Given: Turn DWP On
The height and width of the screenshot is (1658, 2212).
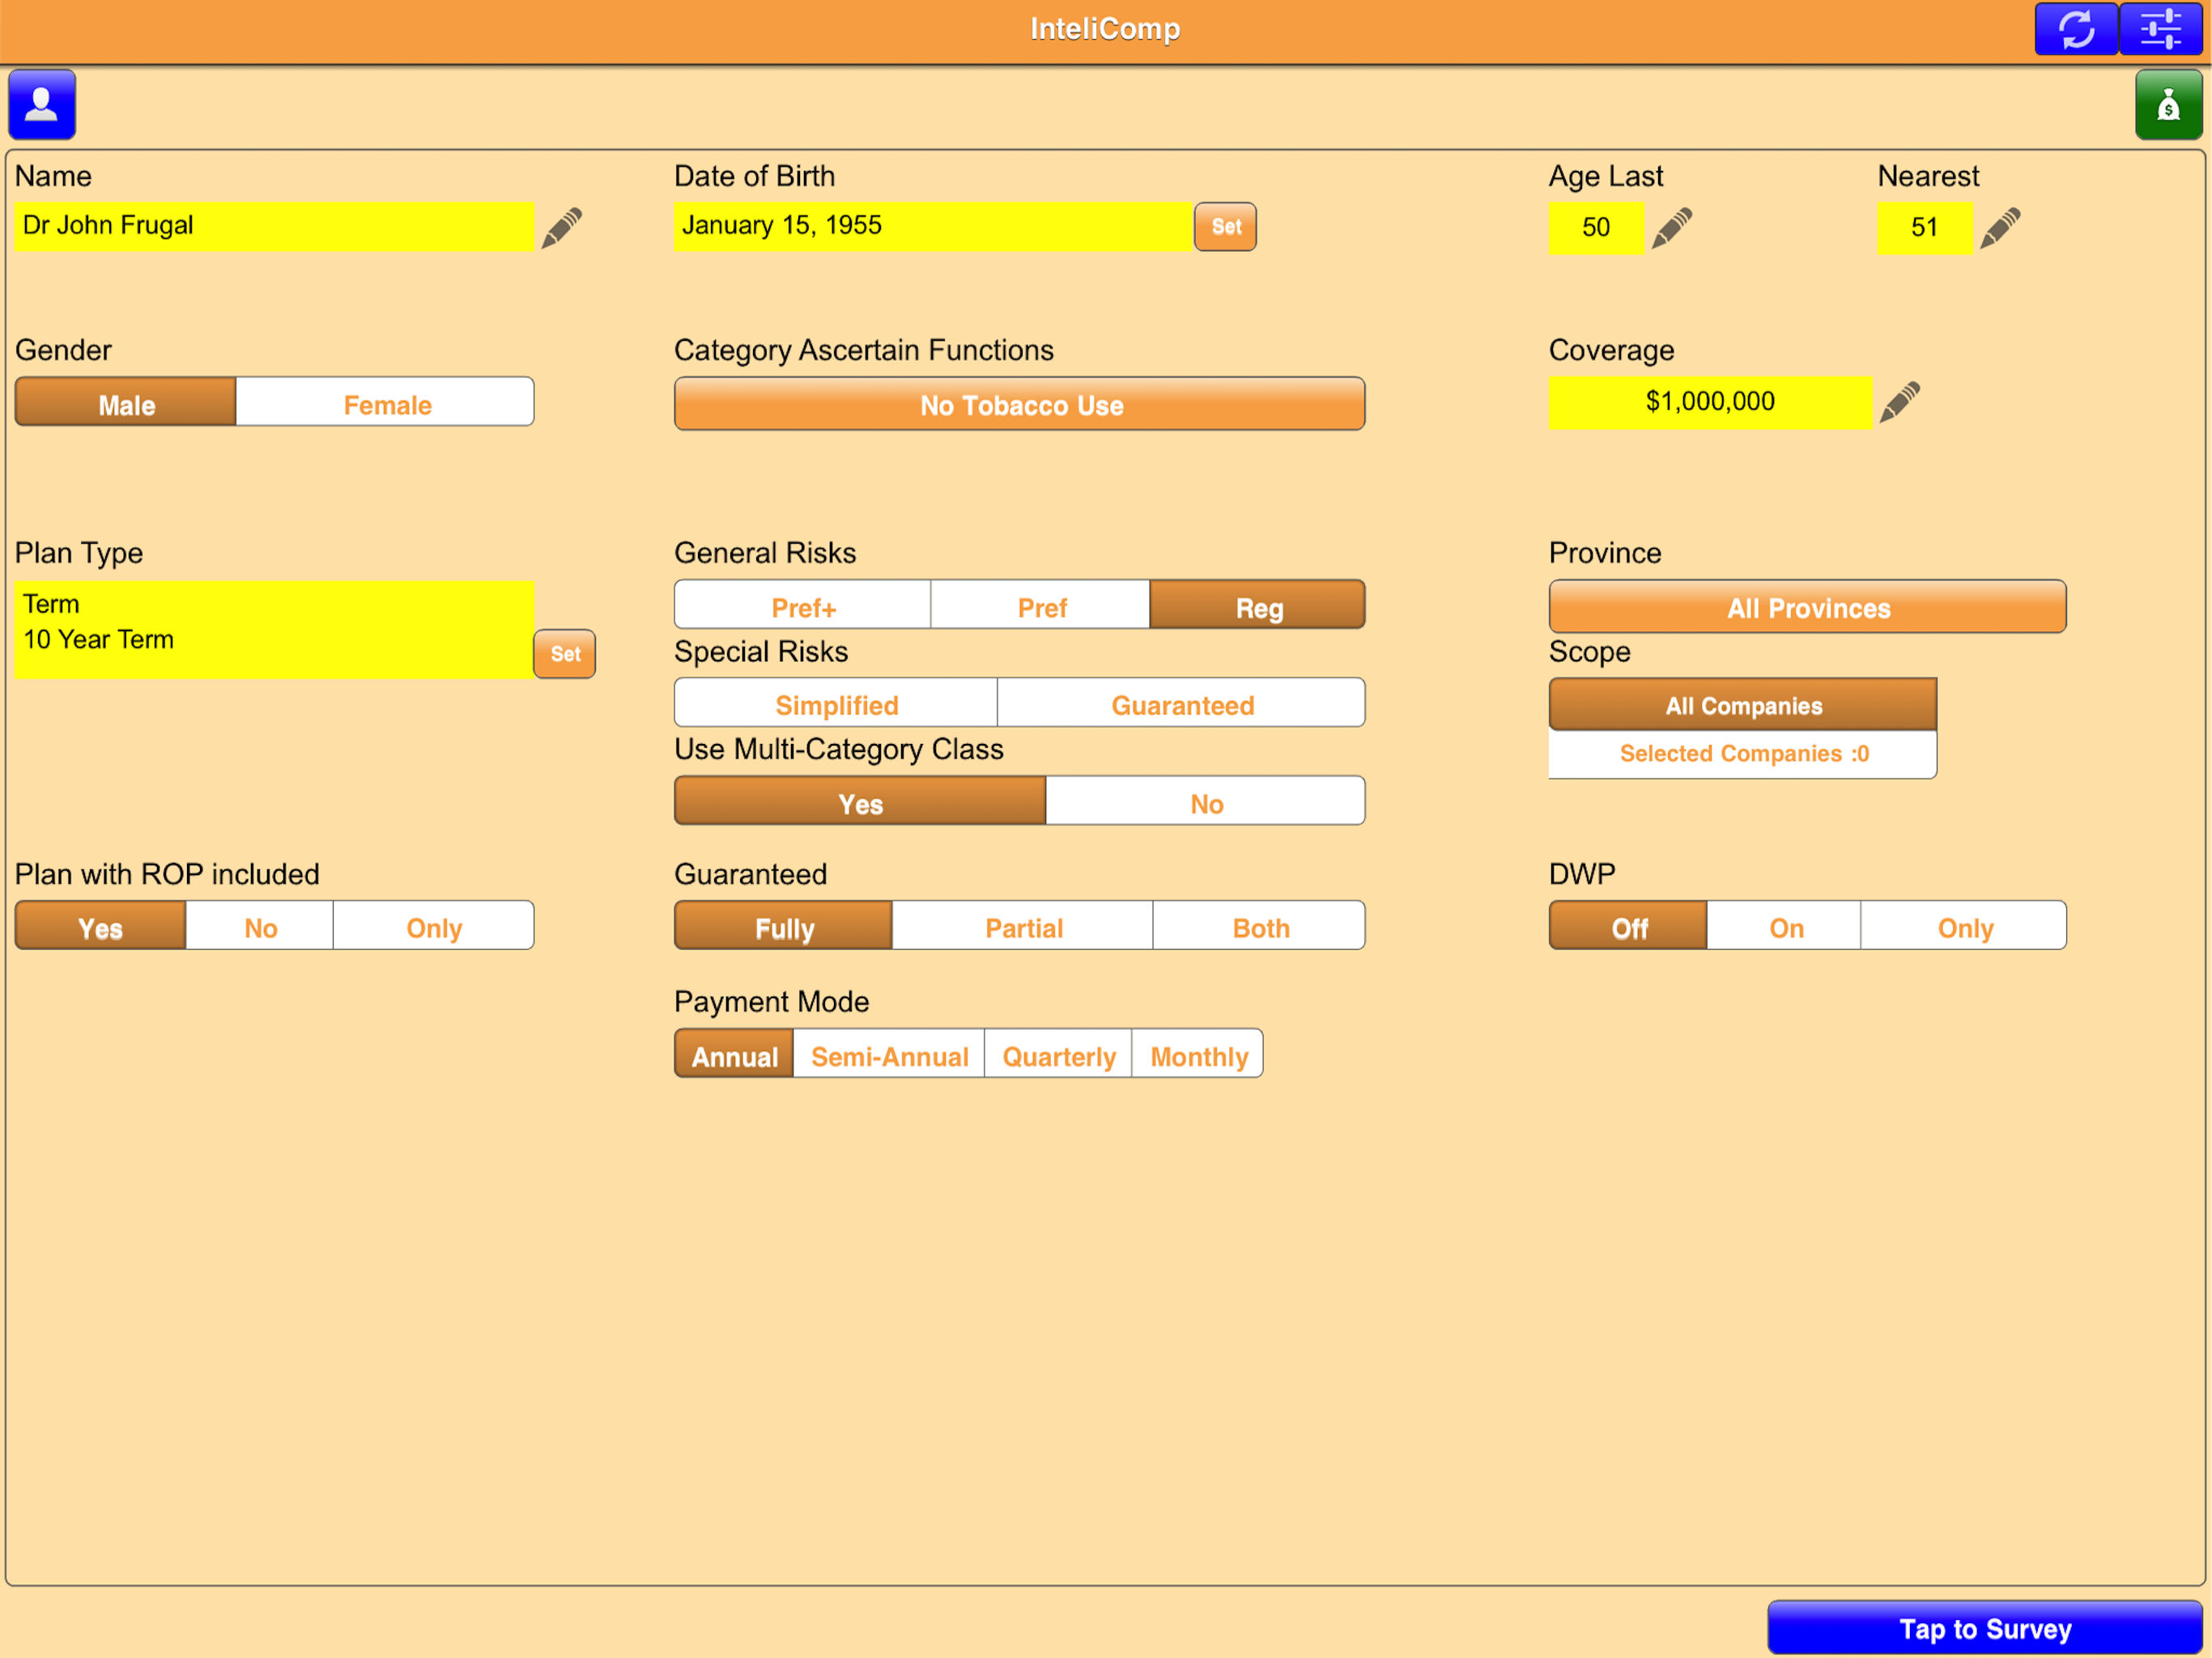Looking at the screenshot, I should coord(1785,926).
